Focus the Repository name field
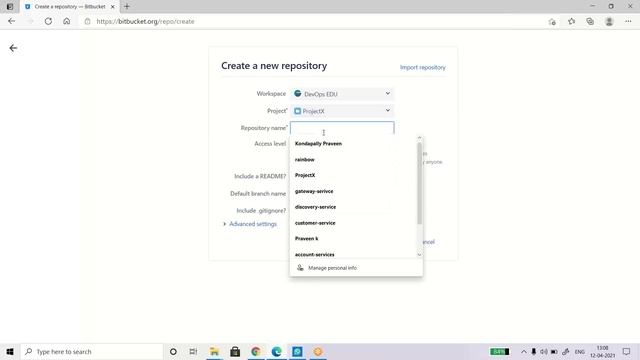 pyautogui.click(x=342, y=128)
